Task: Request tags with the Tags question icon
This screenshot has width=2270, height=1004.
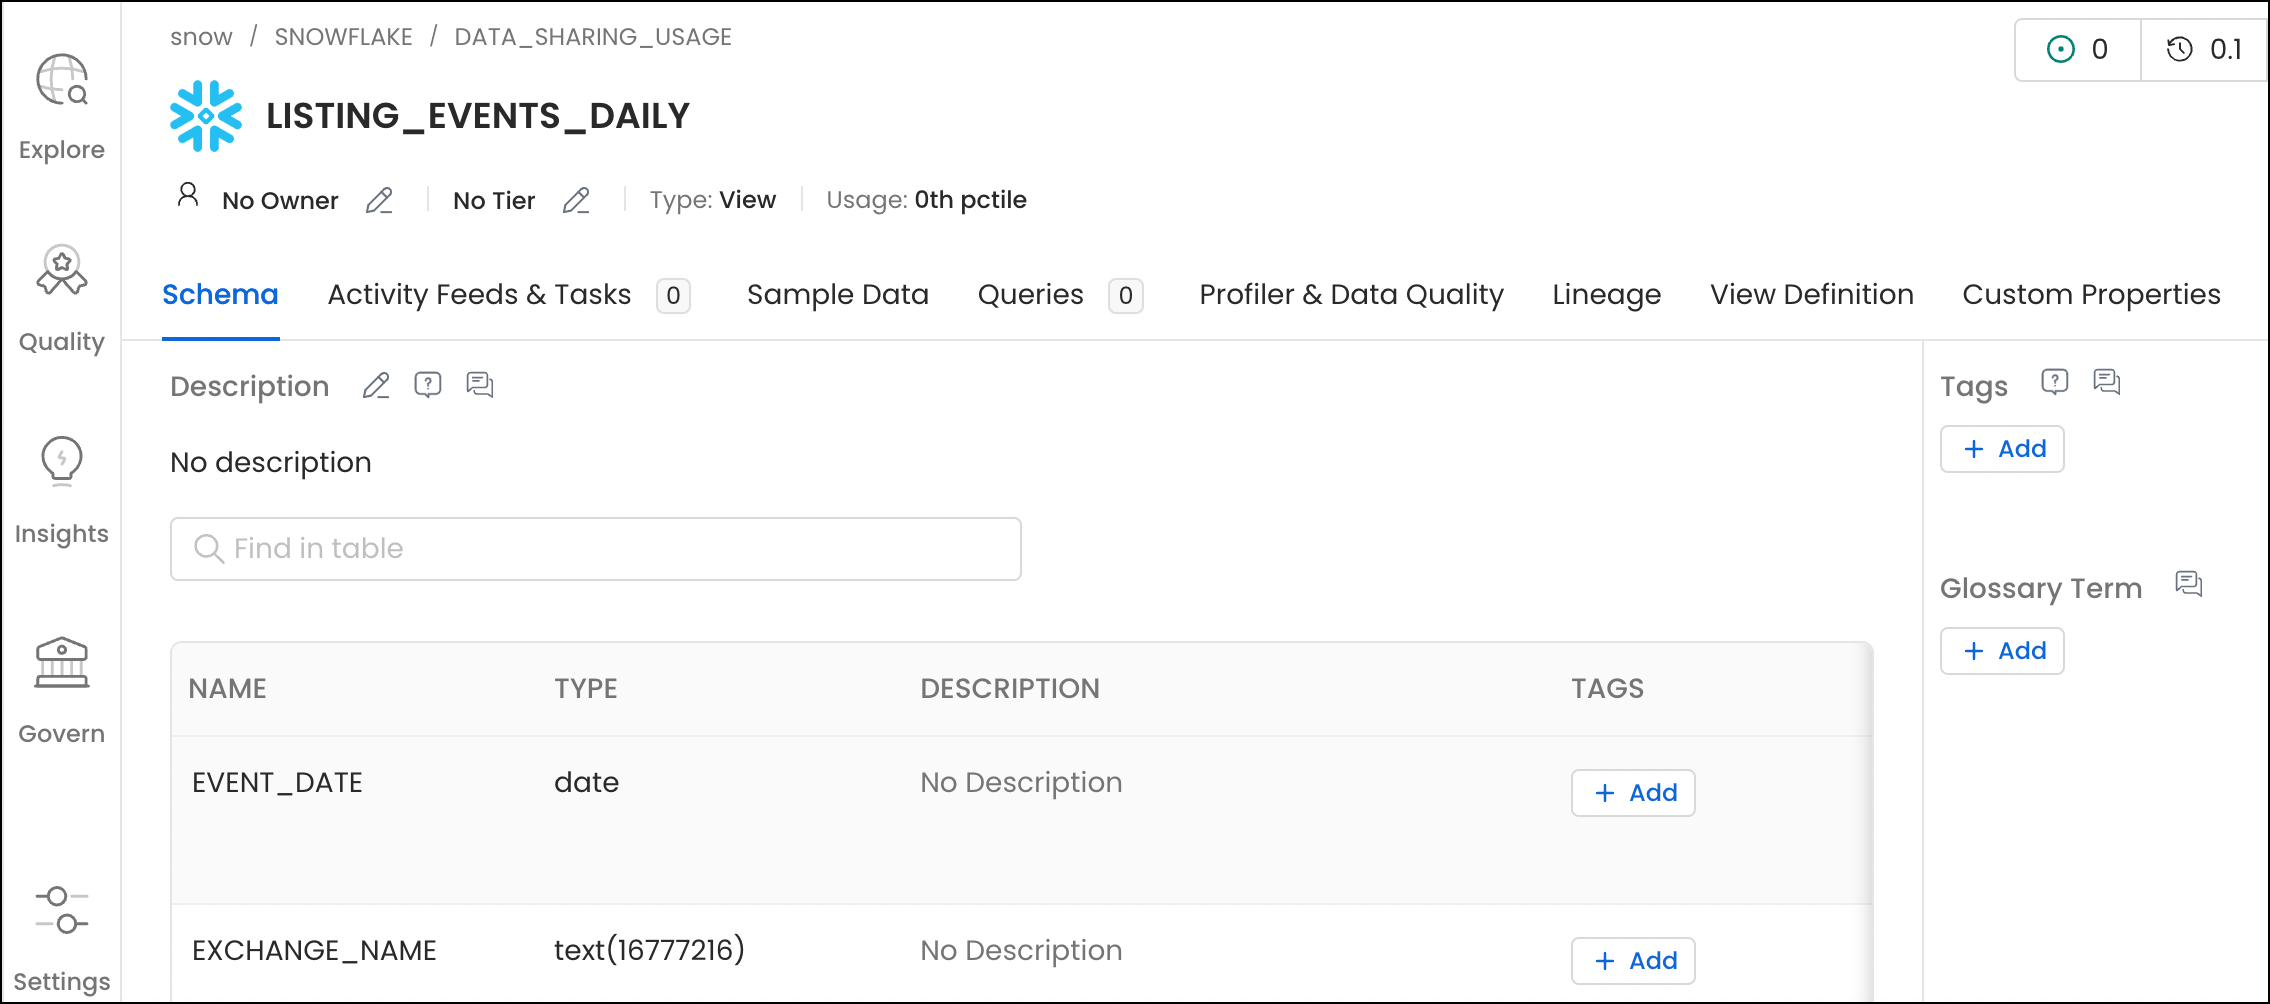Action: pyautogui.click(x=2054, y=382)
